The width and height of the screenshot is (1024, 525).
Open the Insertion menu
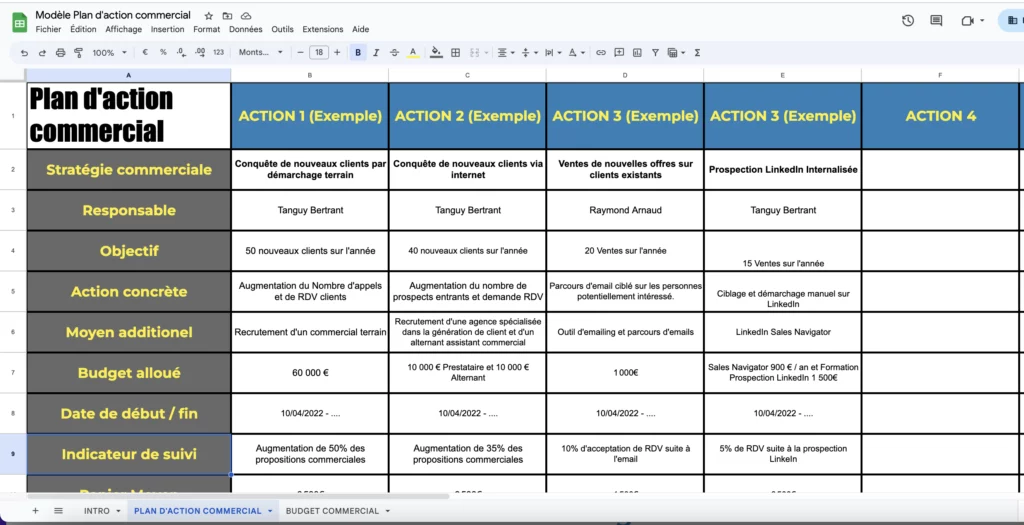pyautogui.click(x=167, y=29)
